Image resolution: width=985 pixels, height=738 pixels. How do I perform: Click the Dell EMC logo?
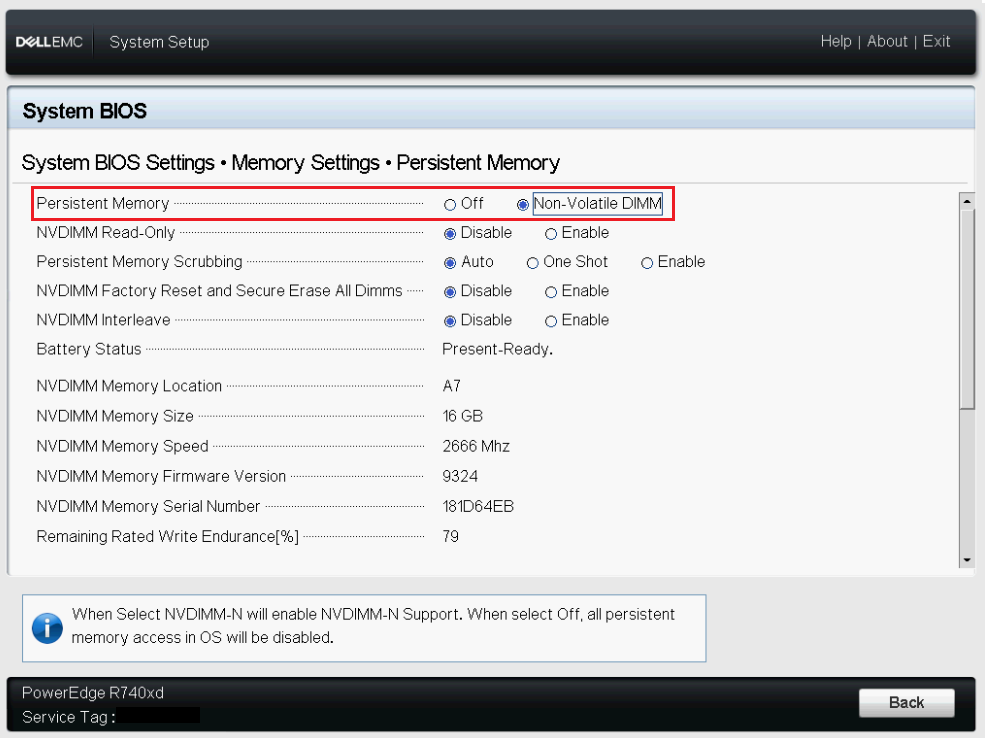[x=49, y=42]
